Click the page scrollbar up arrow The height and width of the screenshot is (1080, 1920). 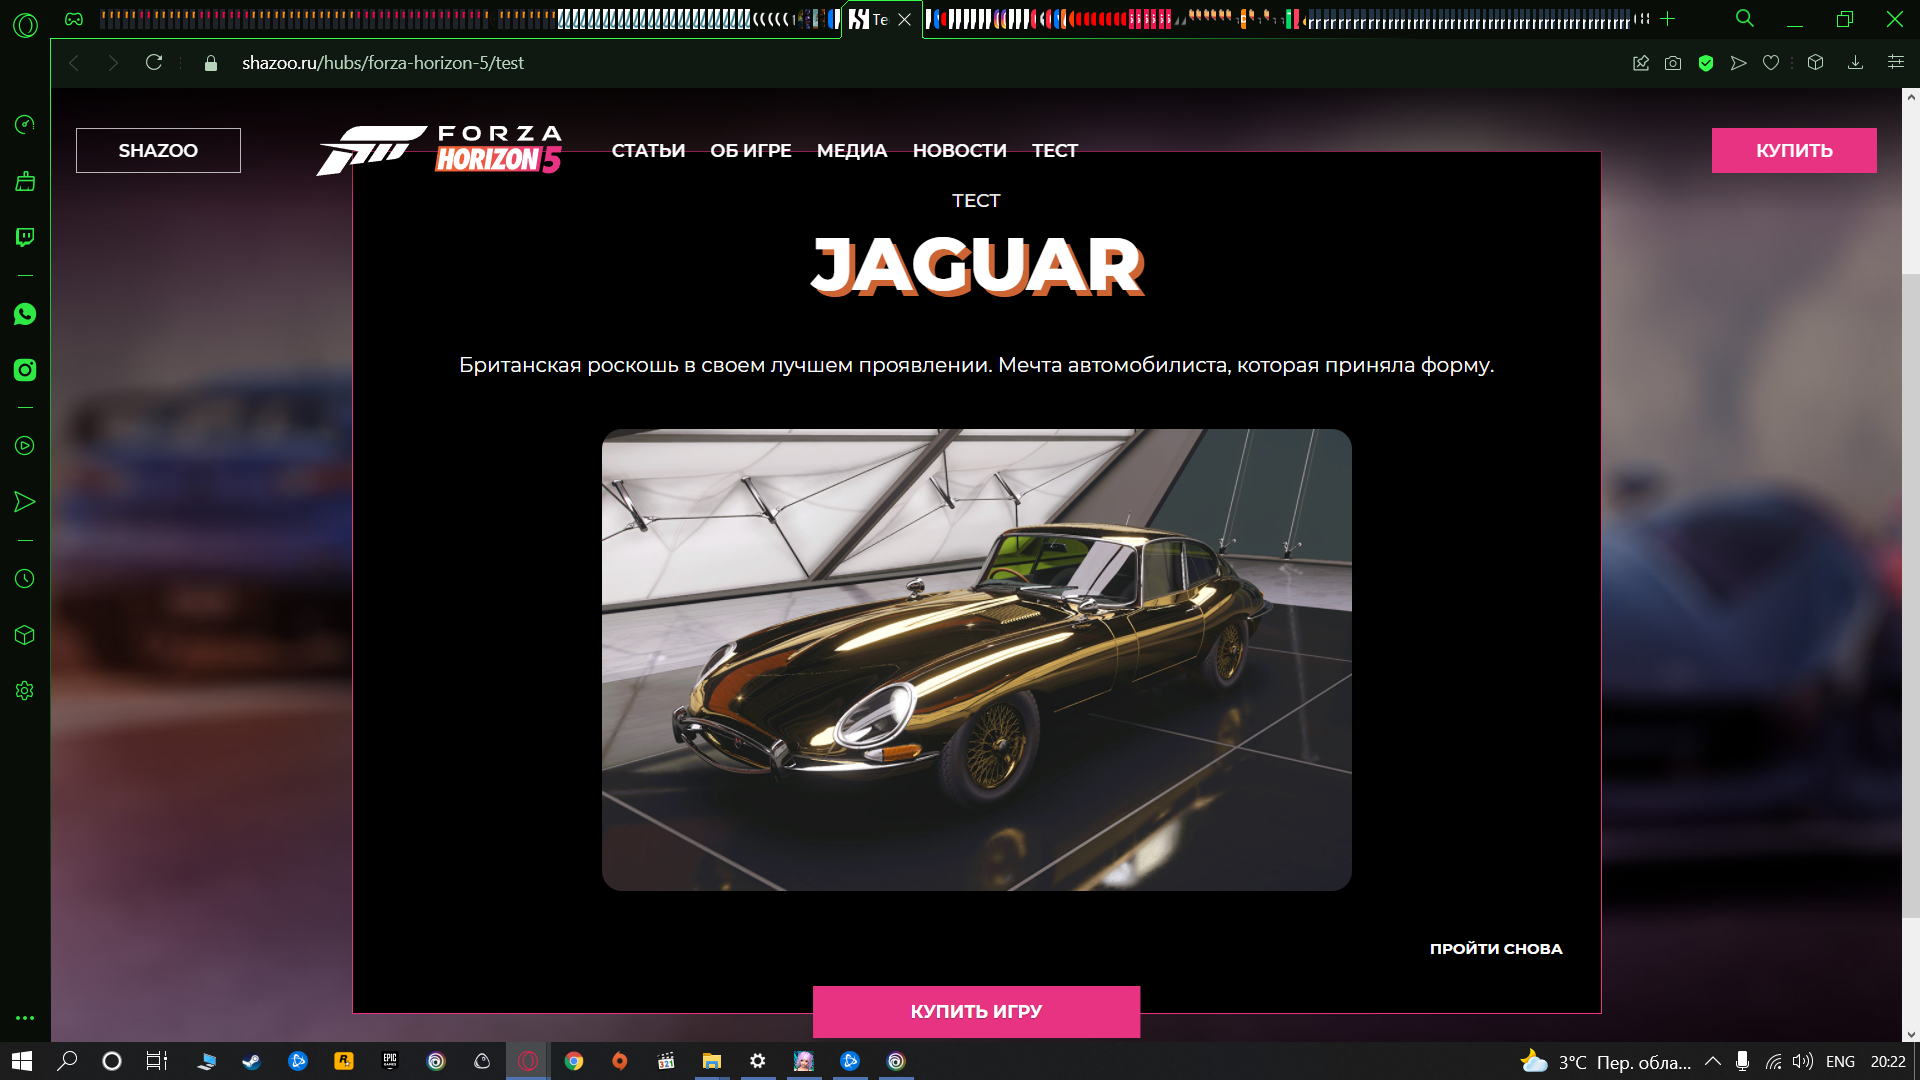tap(1911, 97)
